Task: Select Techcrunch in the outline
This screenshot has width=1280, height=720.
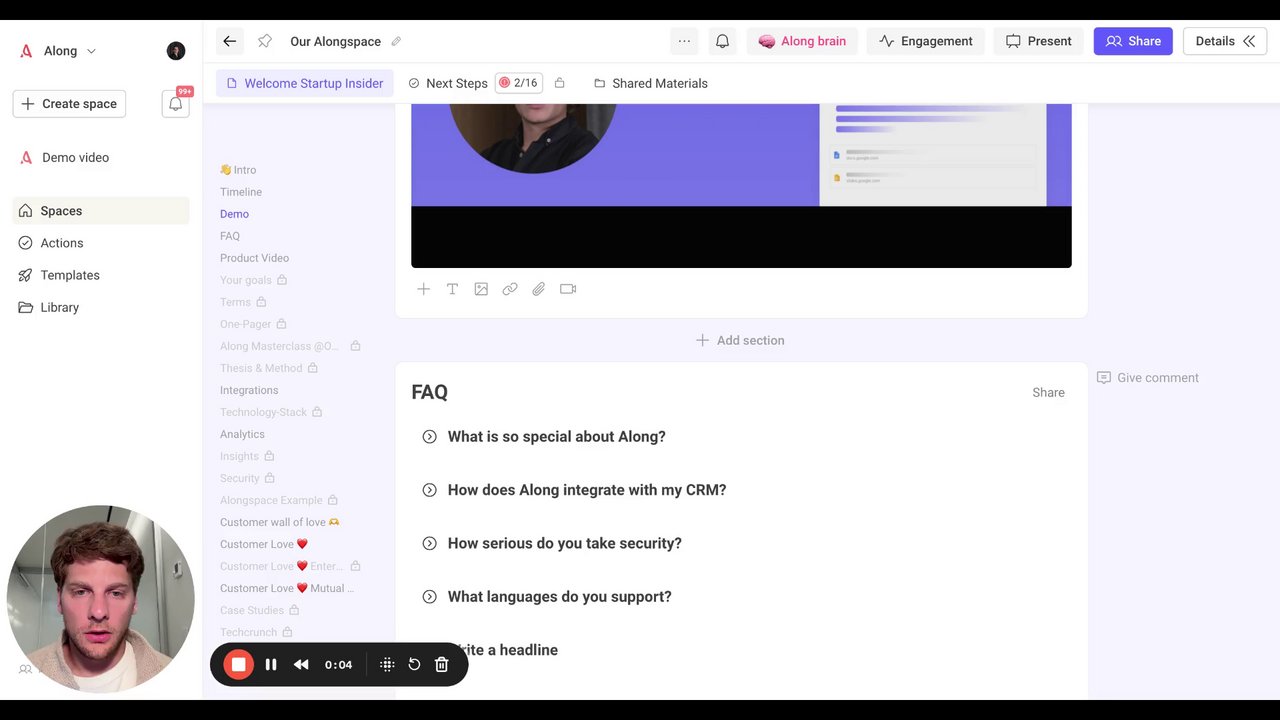Action: pos(248,632)
